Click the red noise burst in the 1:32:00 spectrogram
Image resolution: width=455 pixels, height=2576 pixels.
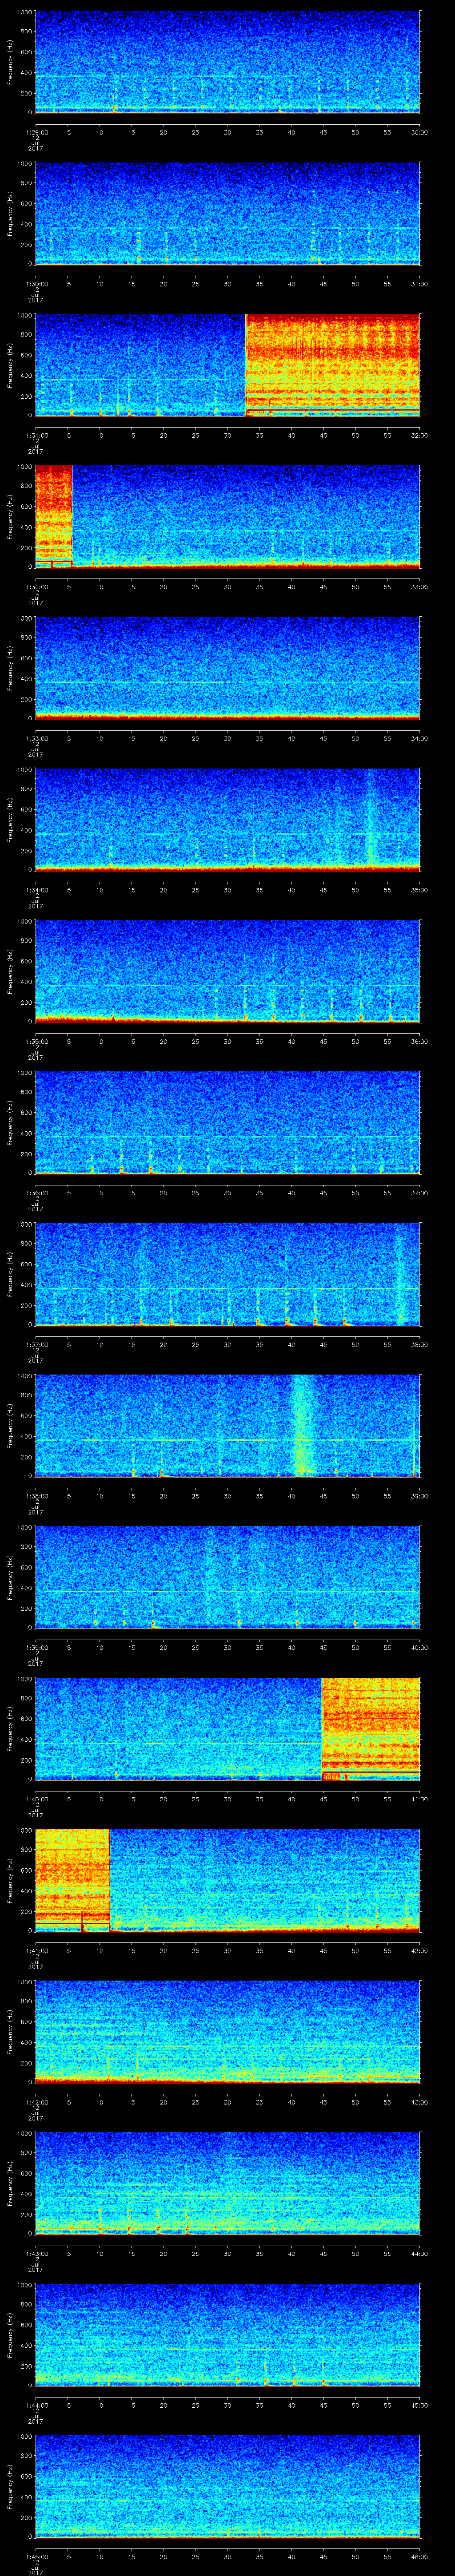[x=53, y=515]
